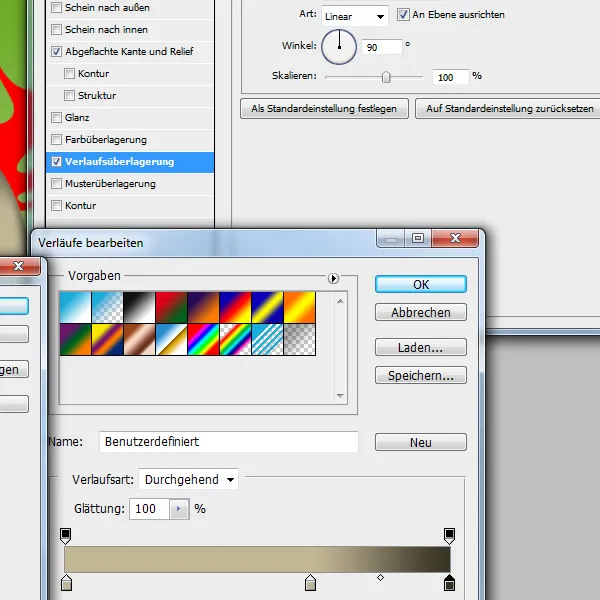Select the violet-to-orange gradient preset
Image resolution: width=600 pixels, height=600 pixels.
pyautogui.click(x=204, y=308)
